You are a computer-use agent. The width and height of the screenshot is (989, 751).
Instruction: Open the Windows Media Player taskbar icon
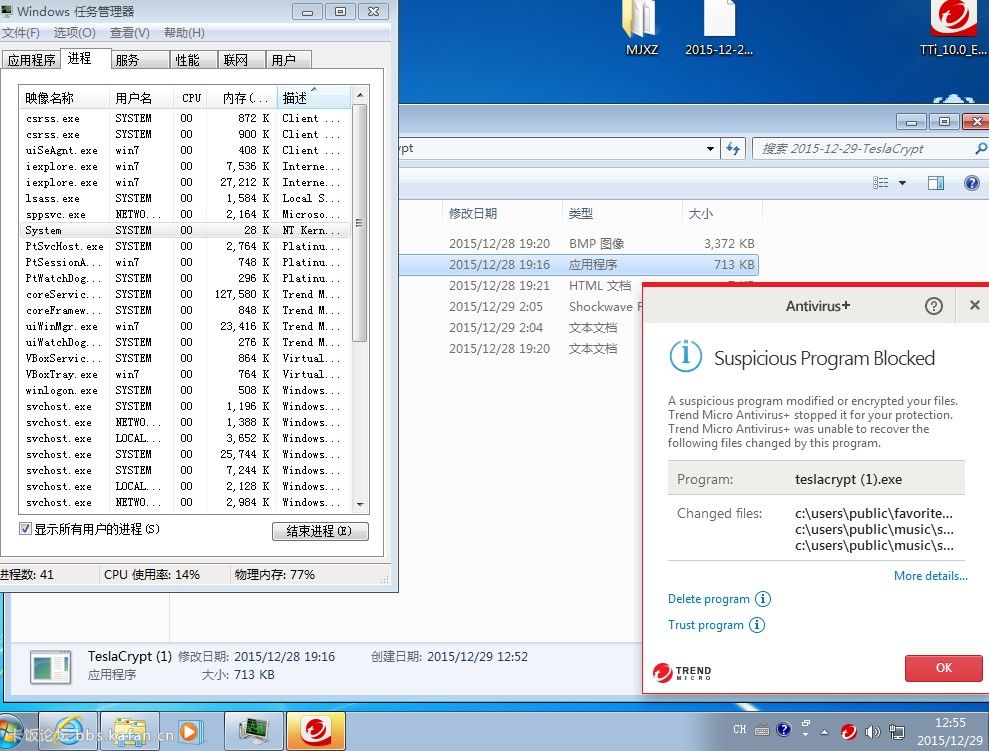pos(189,731)
